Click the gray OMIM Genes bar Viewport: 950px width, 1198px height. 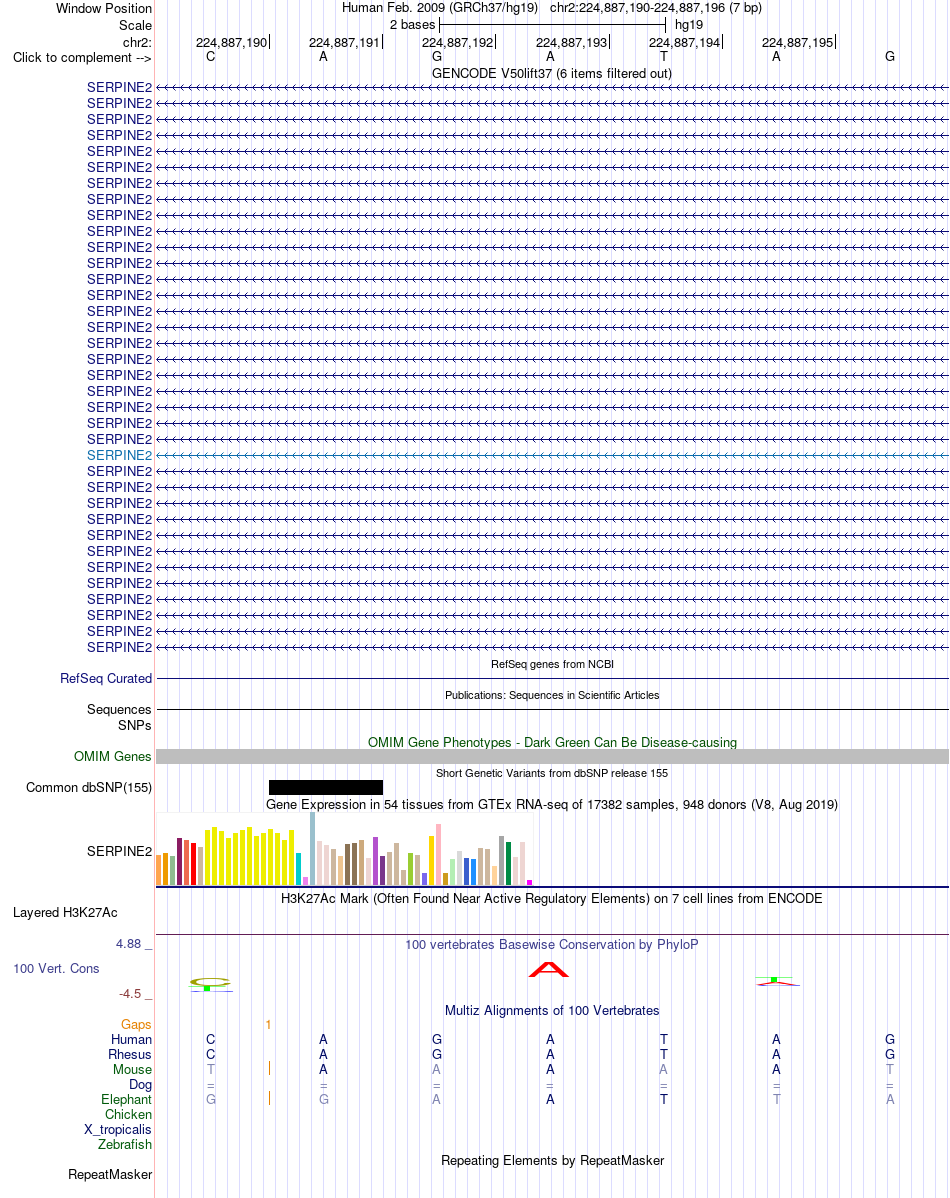tap(552, 756)
